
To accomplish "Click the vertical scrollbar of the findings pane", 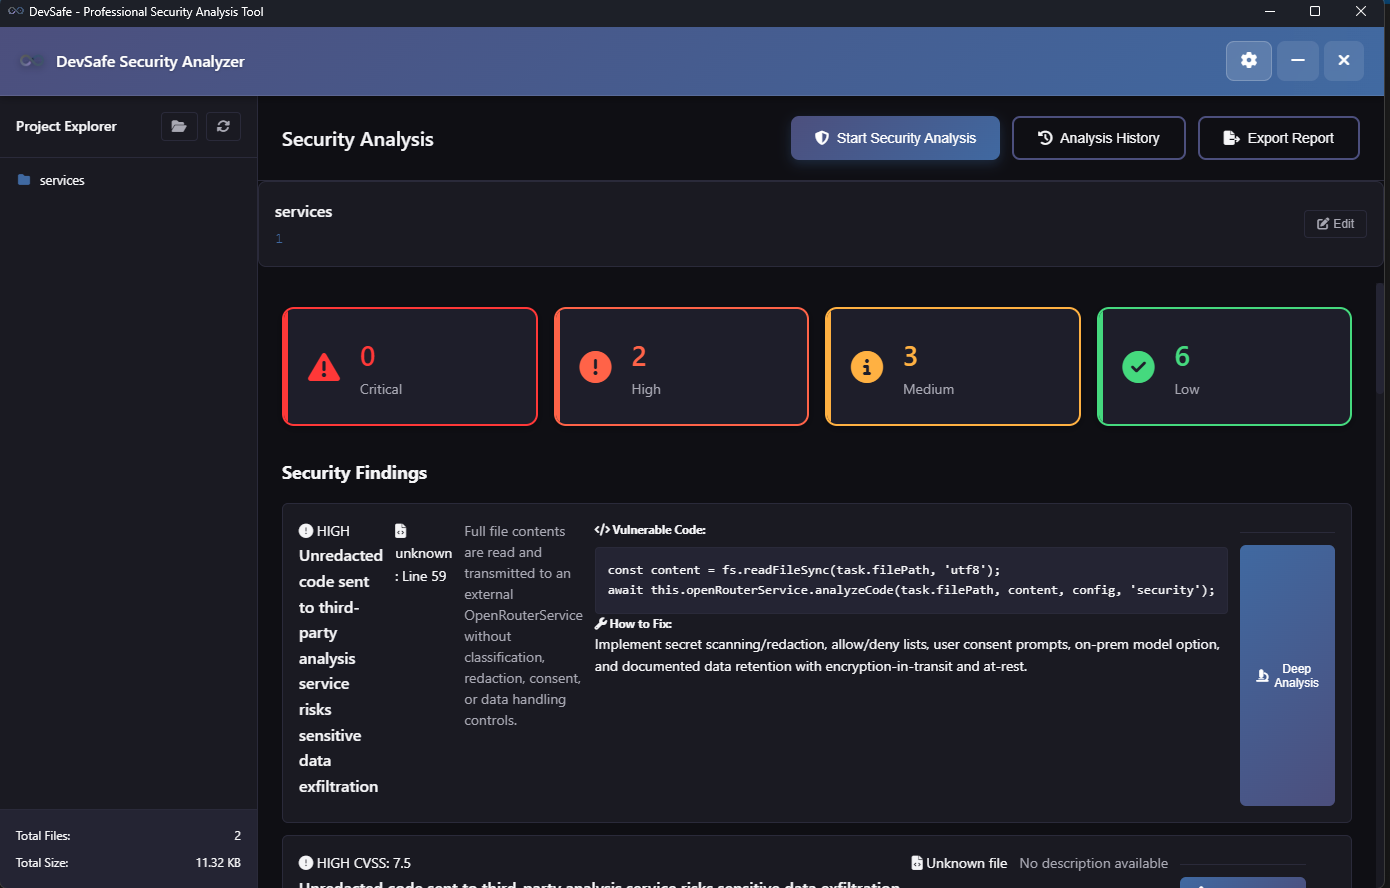I will point(1381,340).
